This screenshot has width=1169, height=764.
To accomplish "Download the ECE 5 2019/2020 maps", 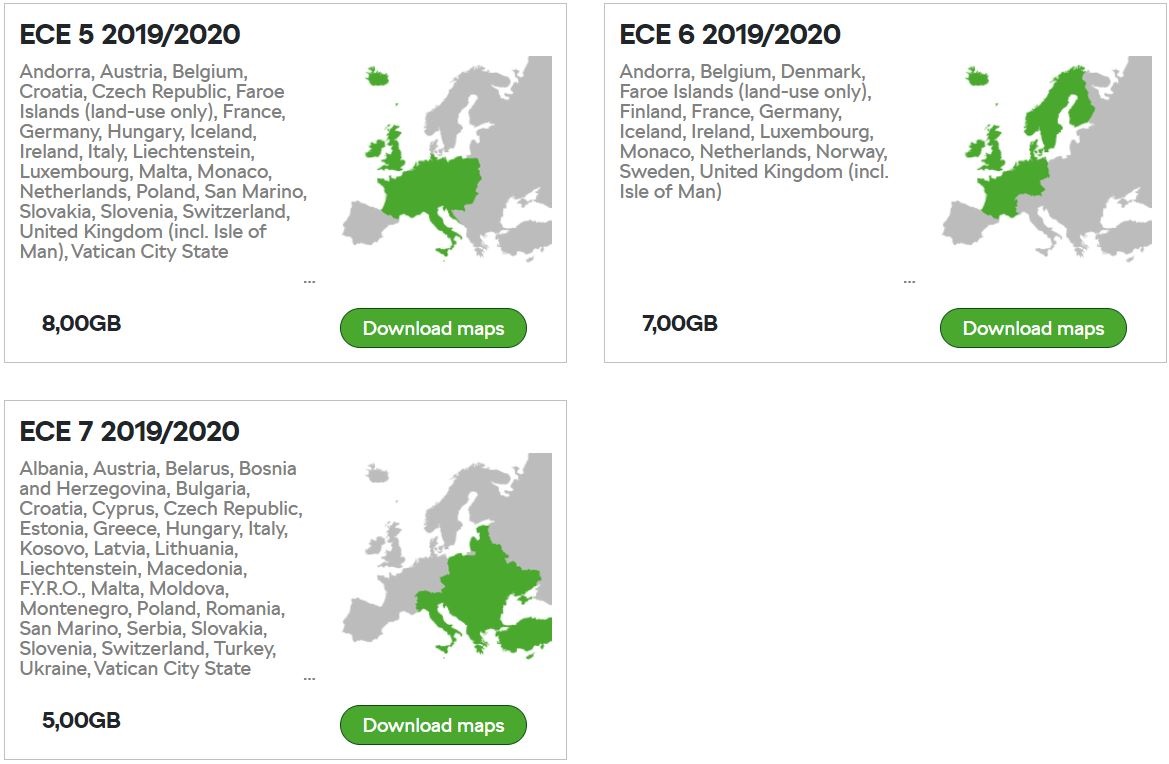I will click(x=433, y=328).
